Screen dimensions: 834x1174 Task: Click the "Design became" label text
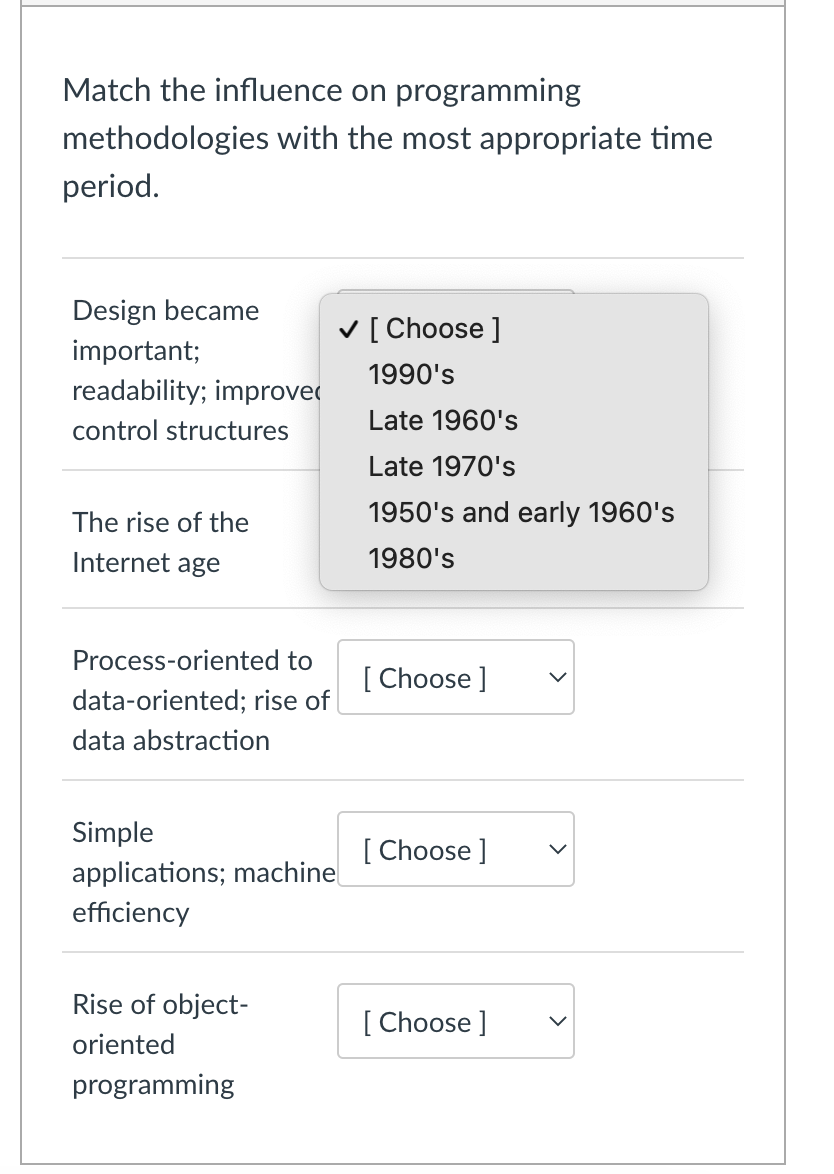165,311
